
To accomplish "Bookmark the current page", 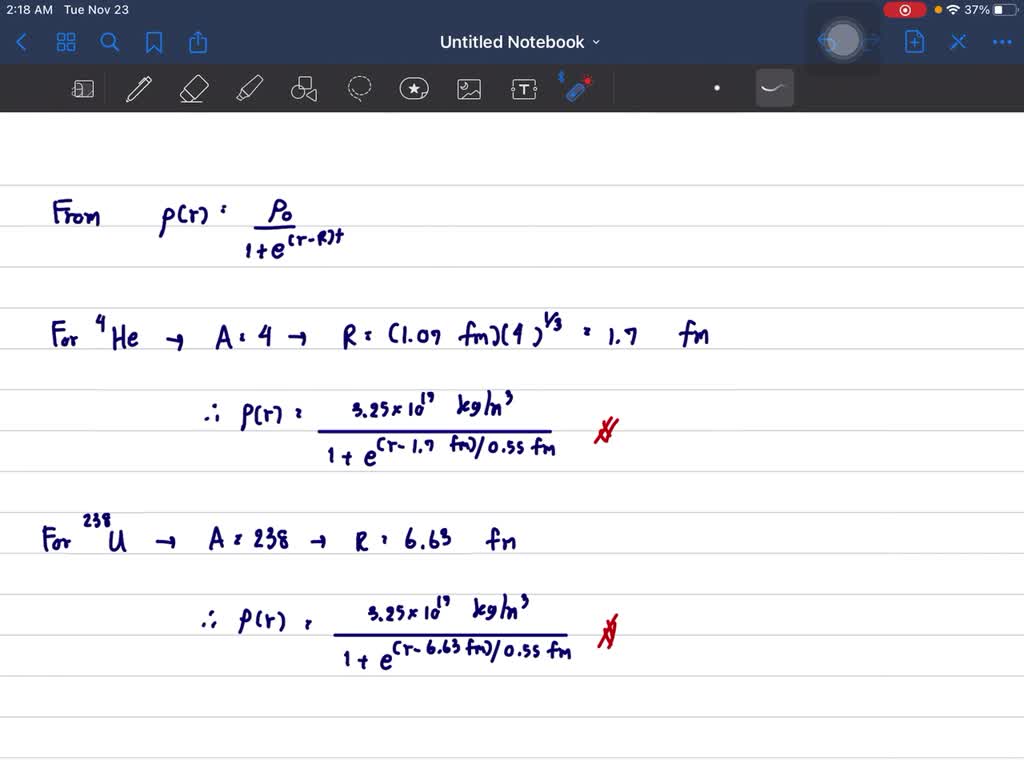I will pyautogui.click(x=153, y=42).
